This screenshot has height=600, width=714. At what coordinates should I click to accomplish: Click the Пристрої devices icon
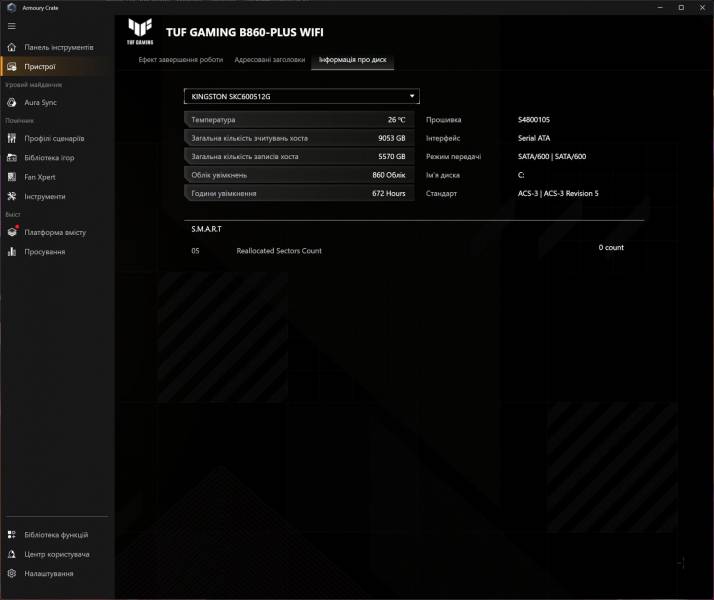pos(12,67)
